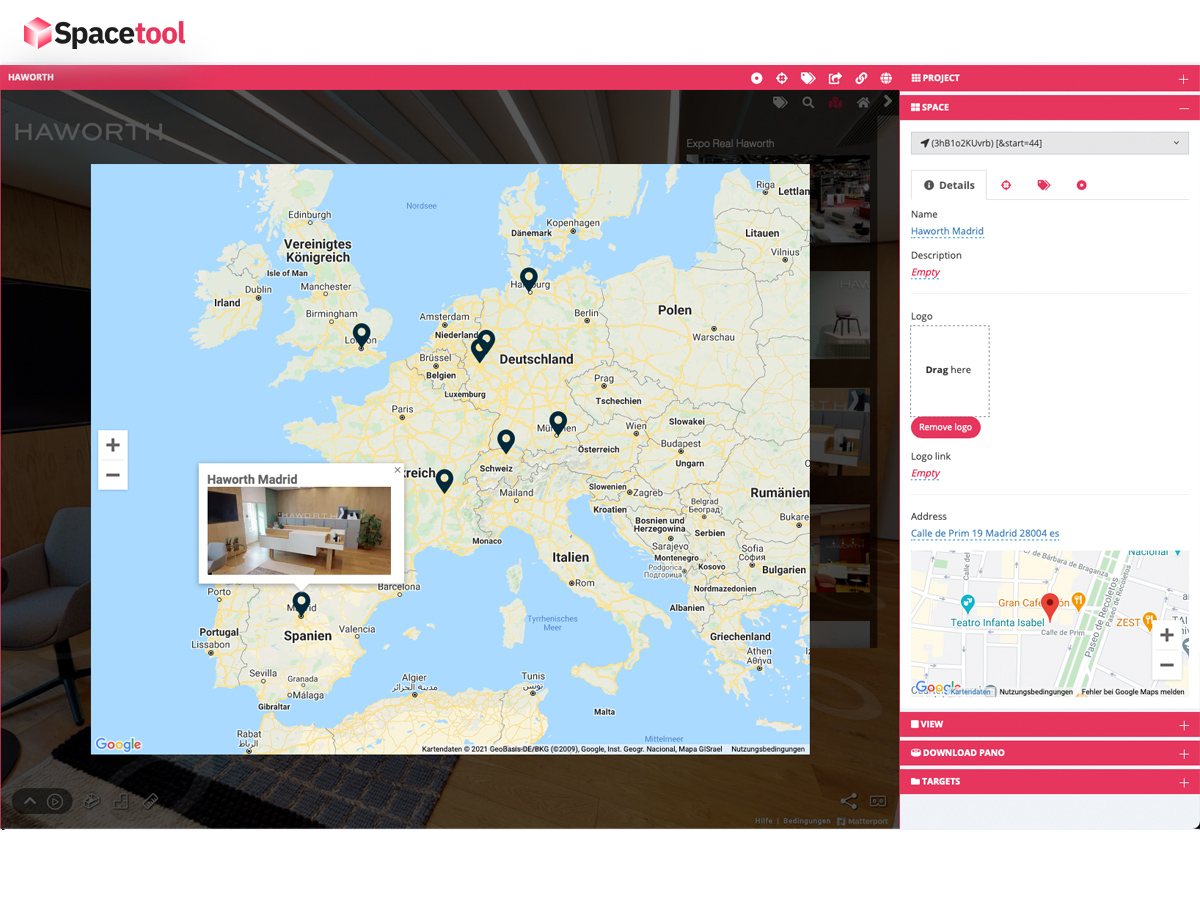Close the Haworth Madrid info popup
1200x900 pixels.
[397, 470]
